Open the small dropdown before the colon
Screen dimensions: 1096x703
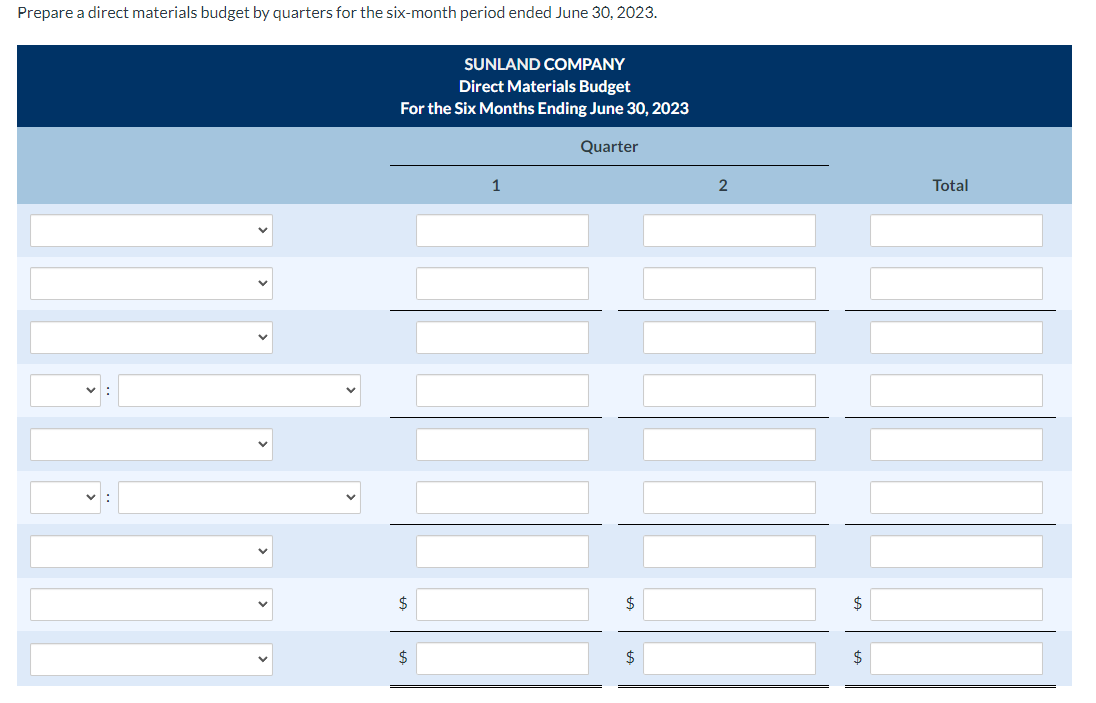pyautogui.click(x=65, y=390)
